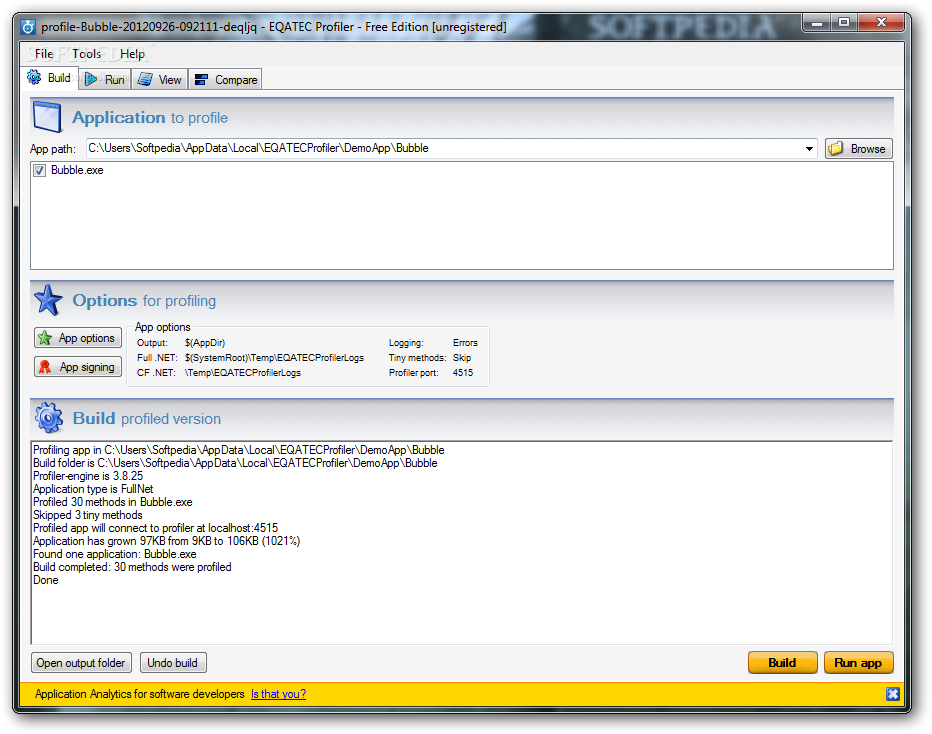
Task: Click 'Profiled 30 methods in Bubble.exe' line
Action: (113, 502)
